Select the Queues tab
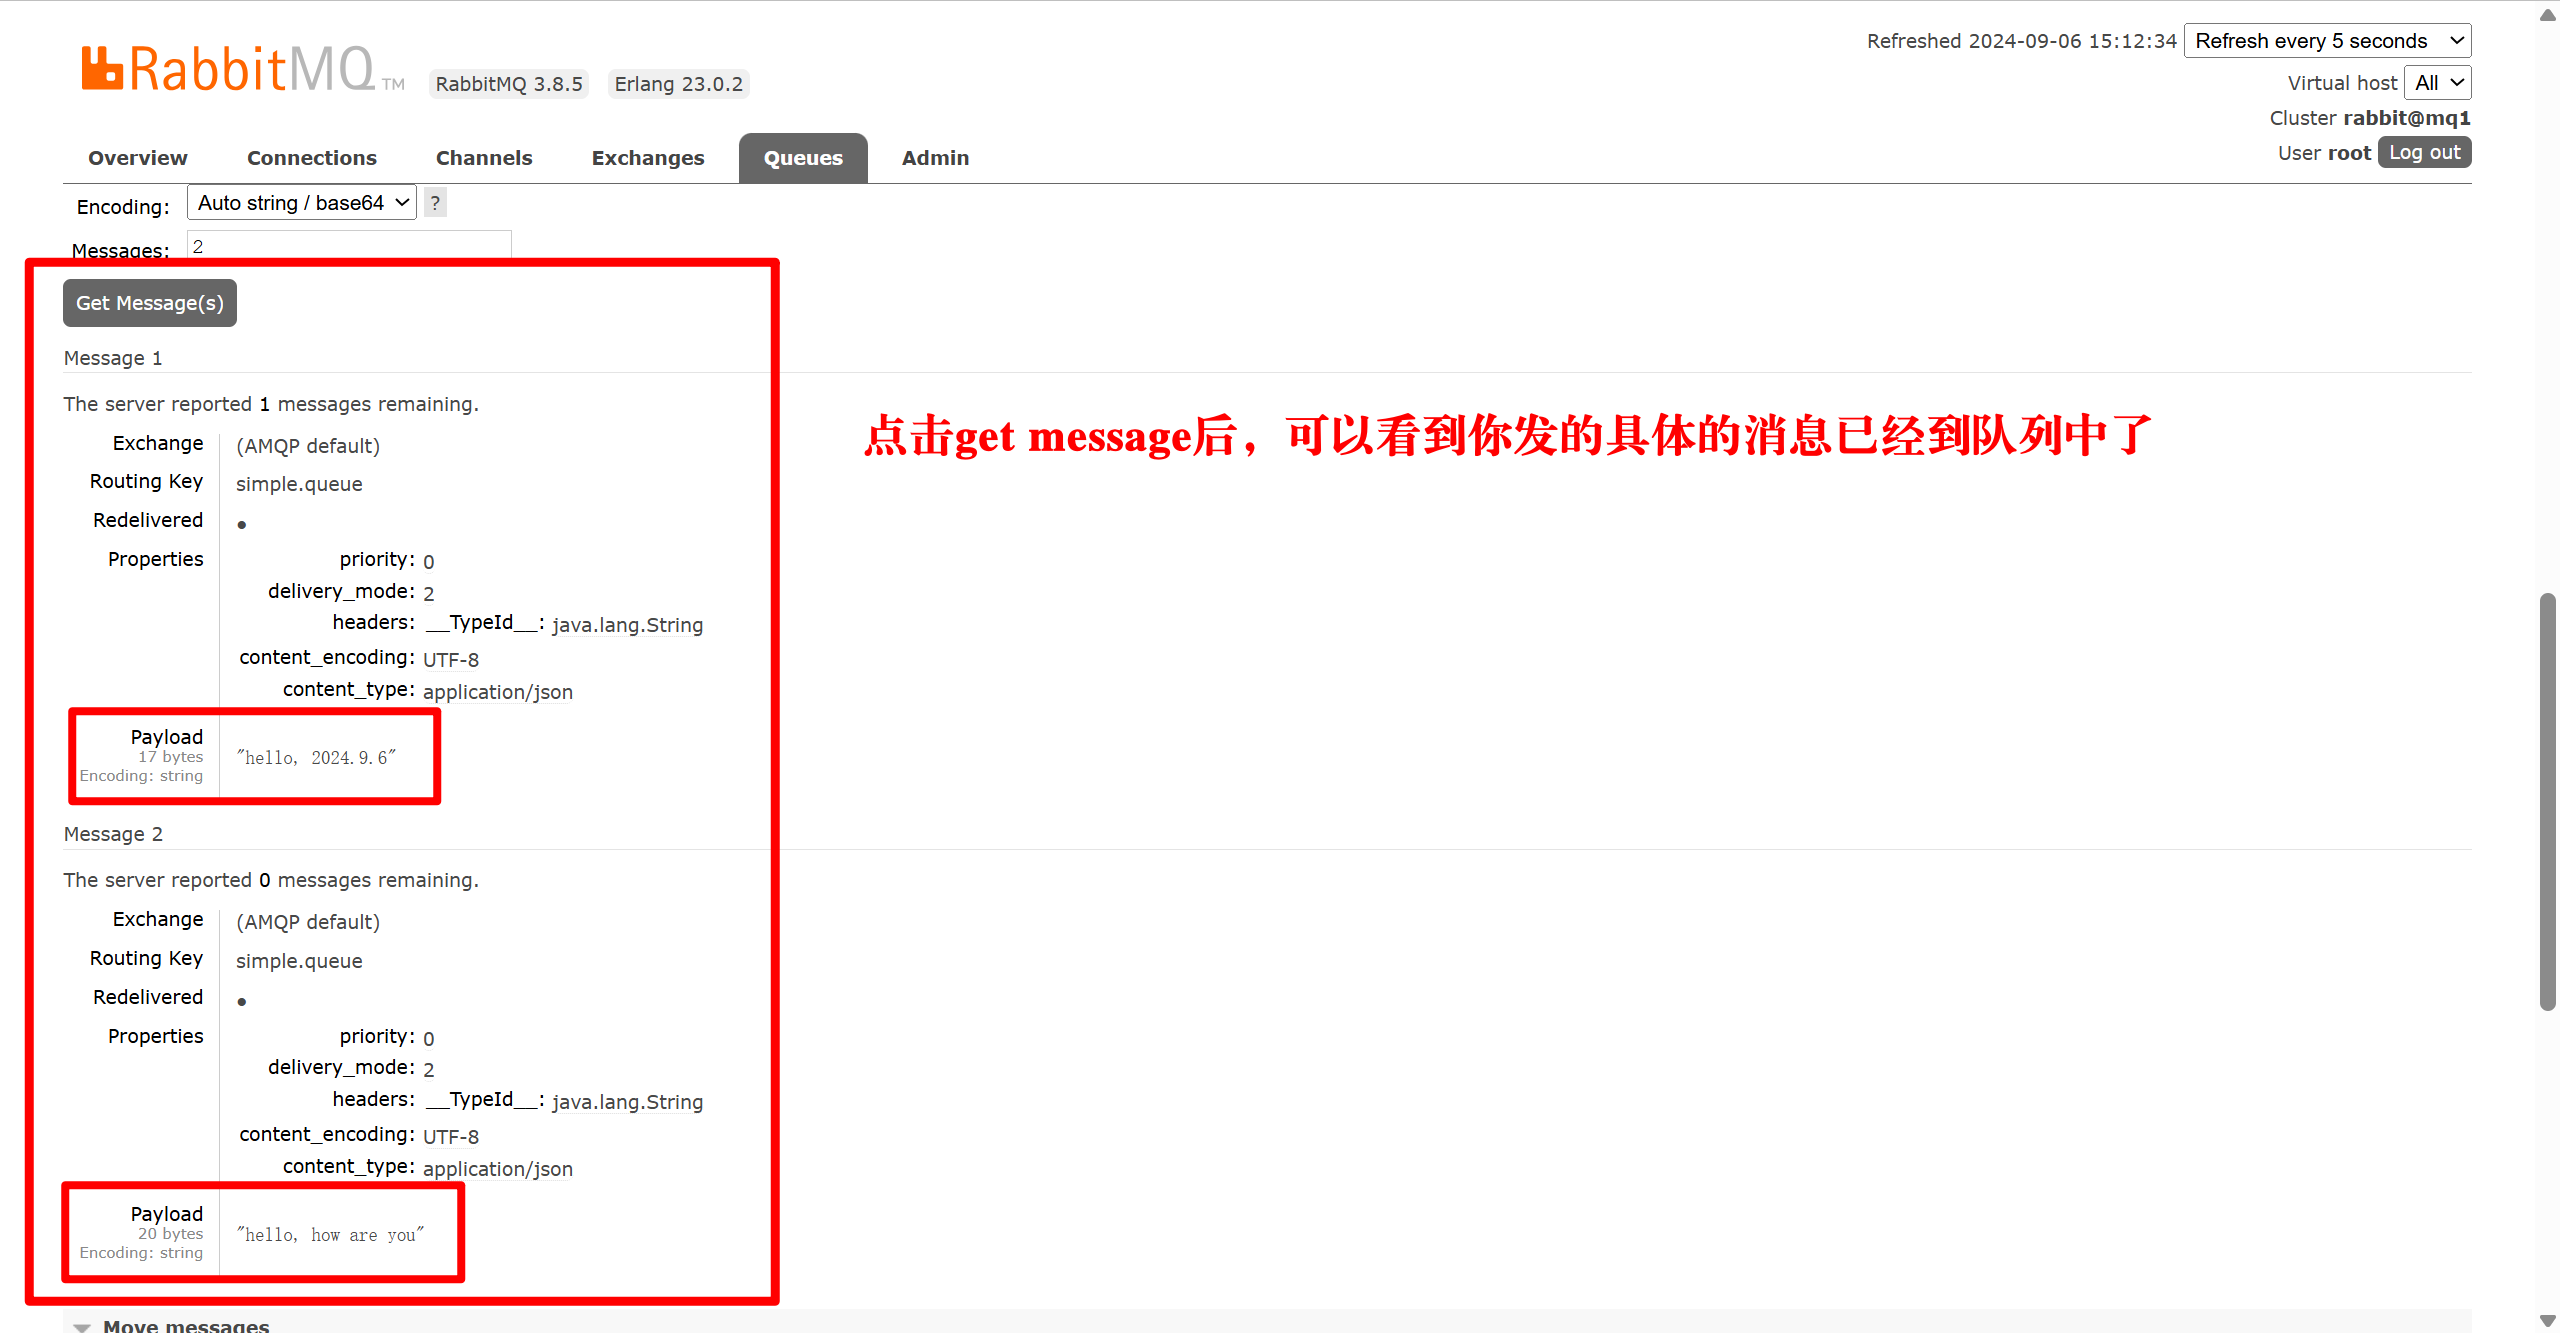This screenshot has width=2560, height=1333. pos(803,158)
